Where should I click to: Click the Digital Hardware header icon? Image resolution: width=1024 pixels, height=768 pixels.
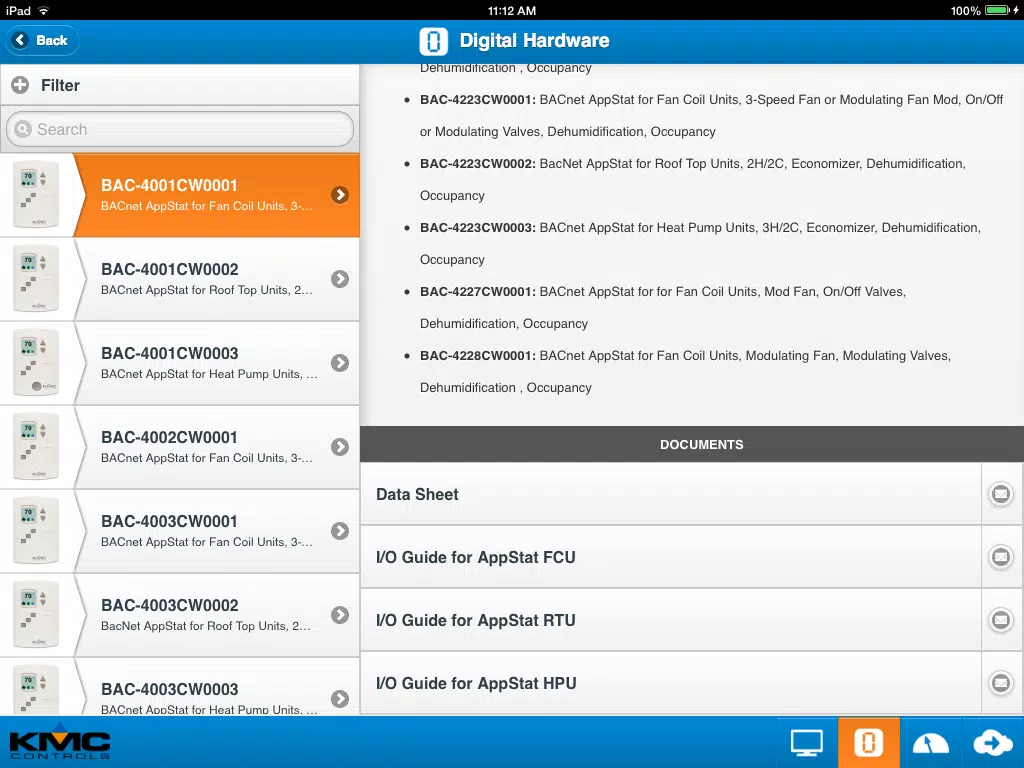(x=434, y=41)
